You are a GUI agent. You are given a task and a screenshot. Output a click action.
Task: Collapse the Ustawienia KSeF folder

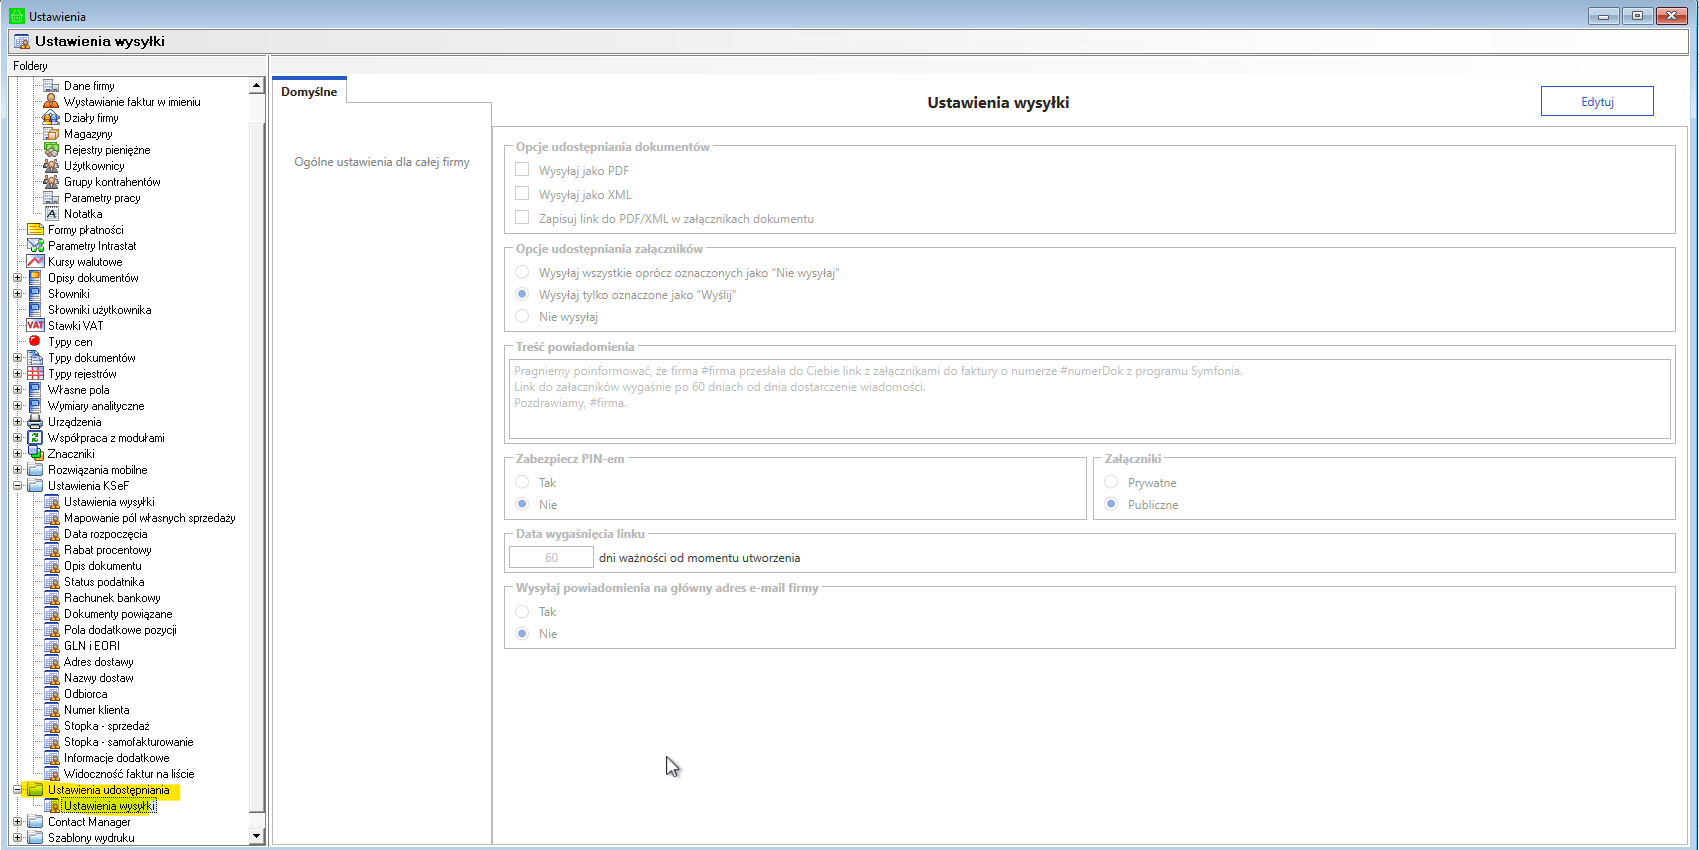(x=17, y=486)
